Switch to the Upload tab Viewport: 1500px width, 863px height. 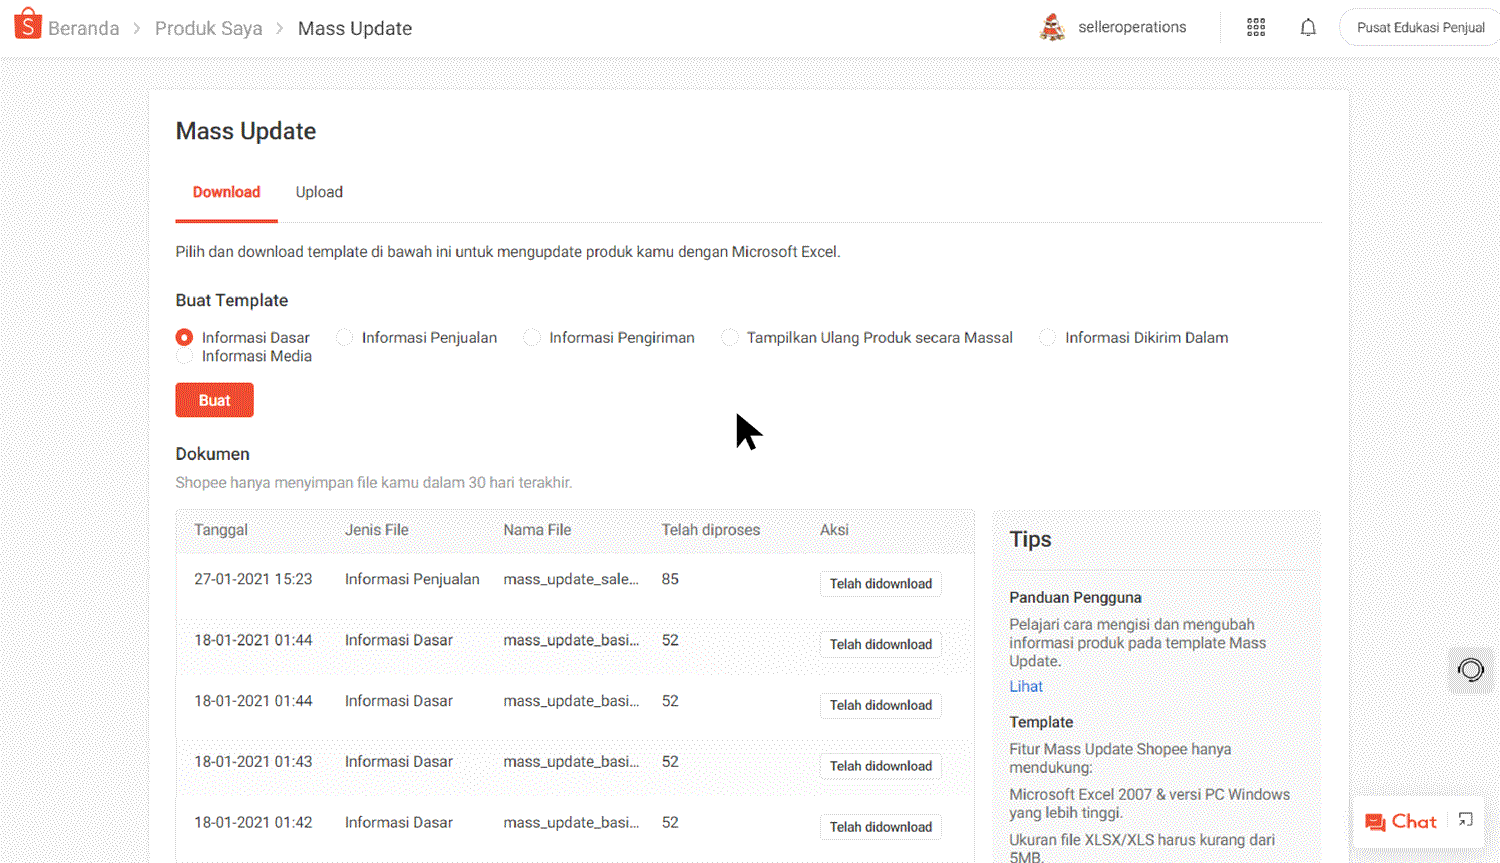point(319,192)
